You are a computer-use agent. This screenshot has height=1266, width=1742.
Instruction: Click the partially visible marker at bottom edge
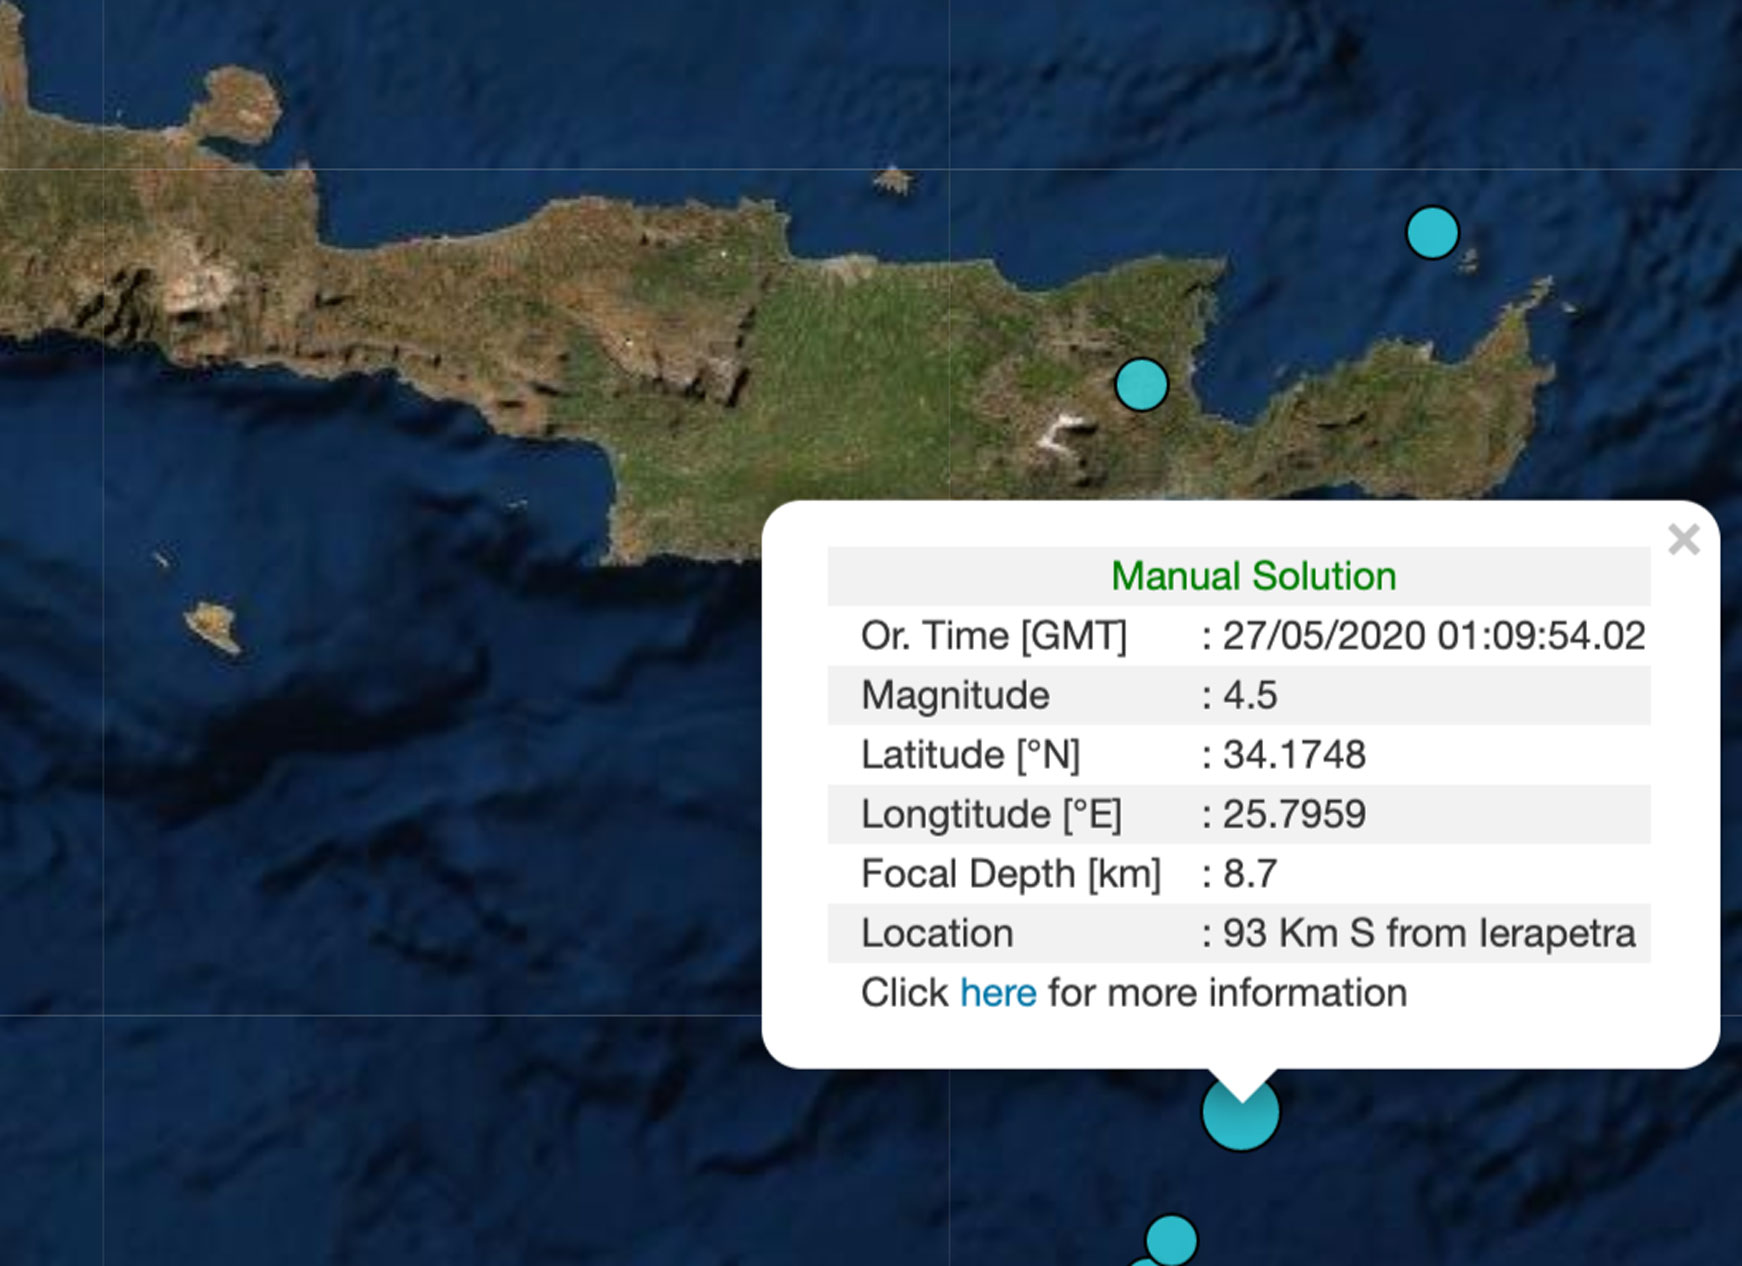pyautogui.click(x=1145, y=1262)
